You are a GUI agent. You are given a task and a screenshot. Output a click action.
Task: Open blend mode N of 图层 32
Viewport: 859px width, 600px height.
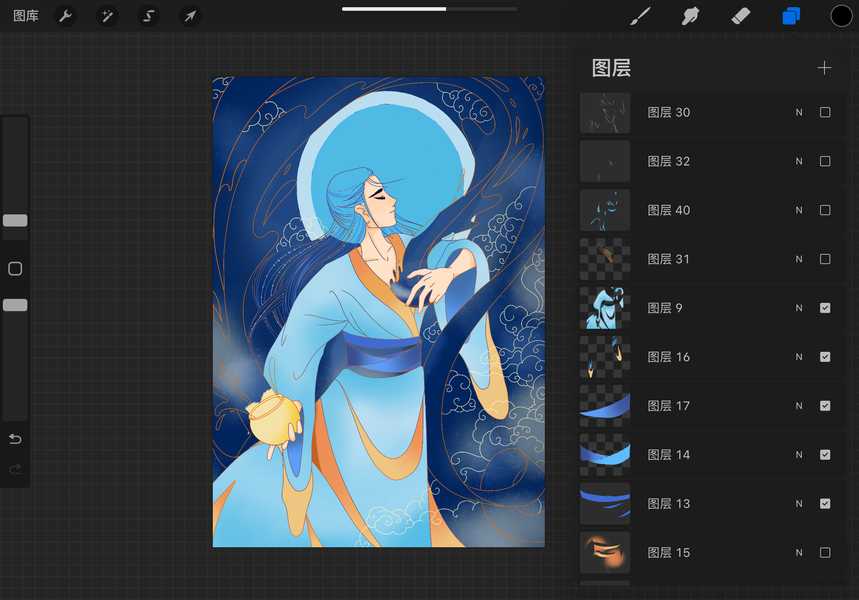coord(799,161)
